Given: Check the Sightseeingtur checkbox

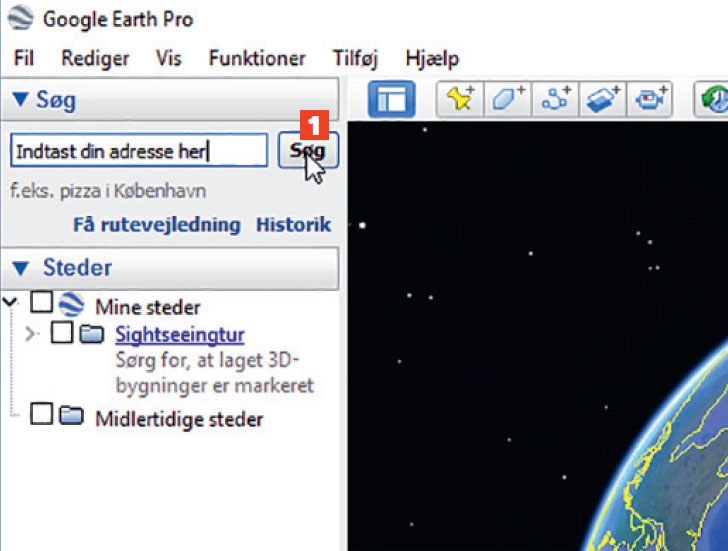Looking at the screenshot, I should (62, 332).
